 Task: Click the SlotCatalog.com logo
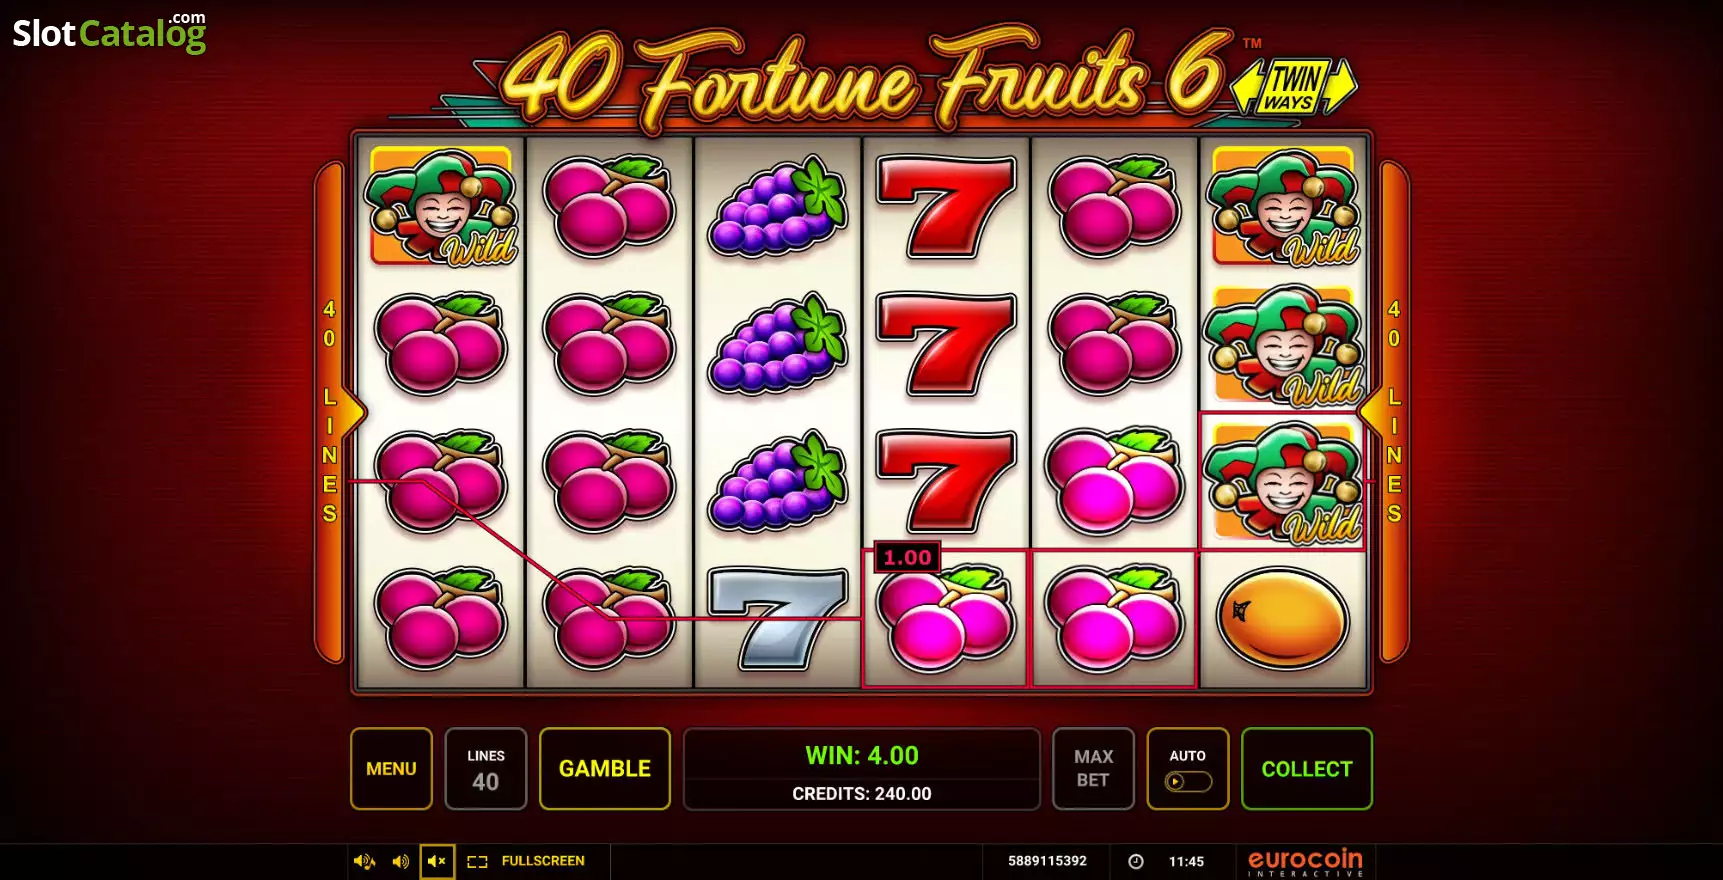[x=109, y=32]
